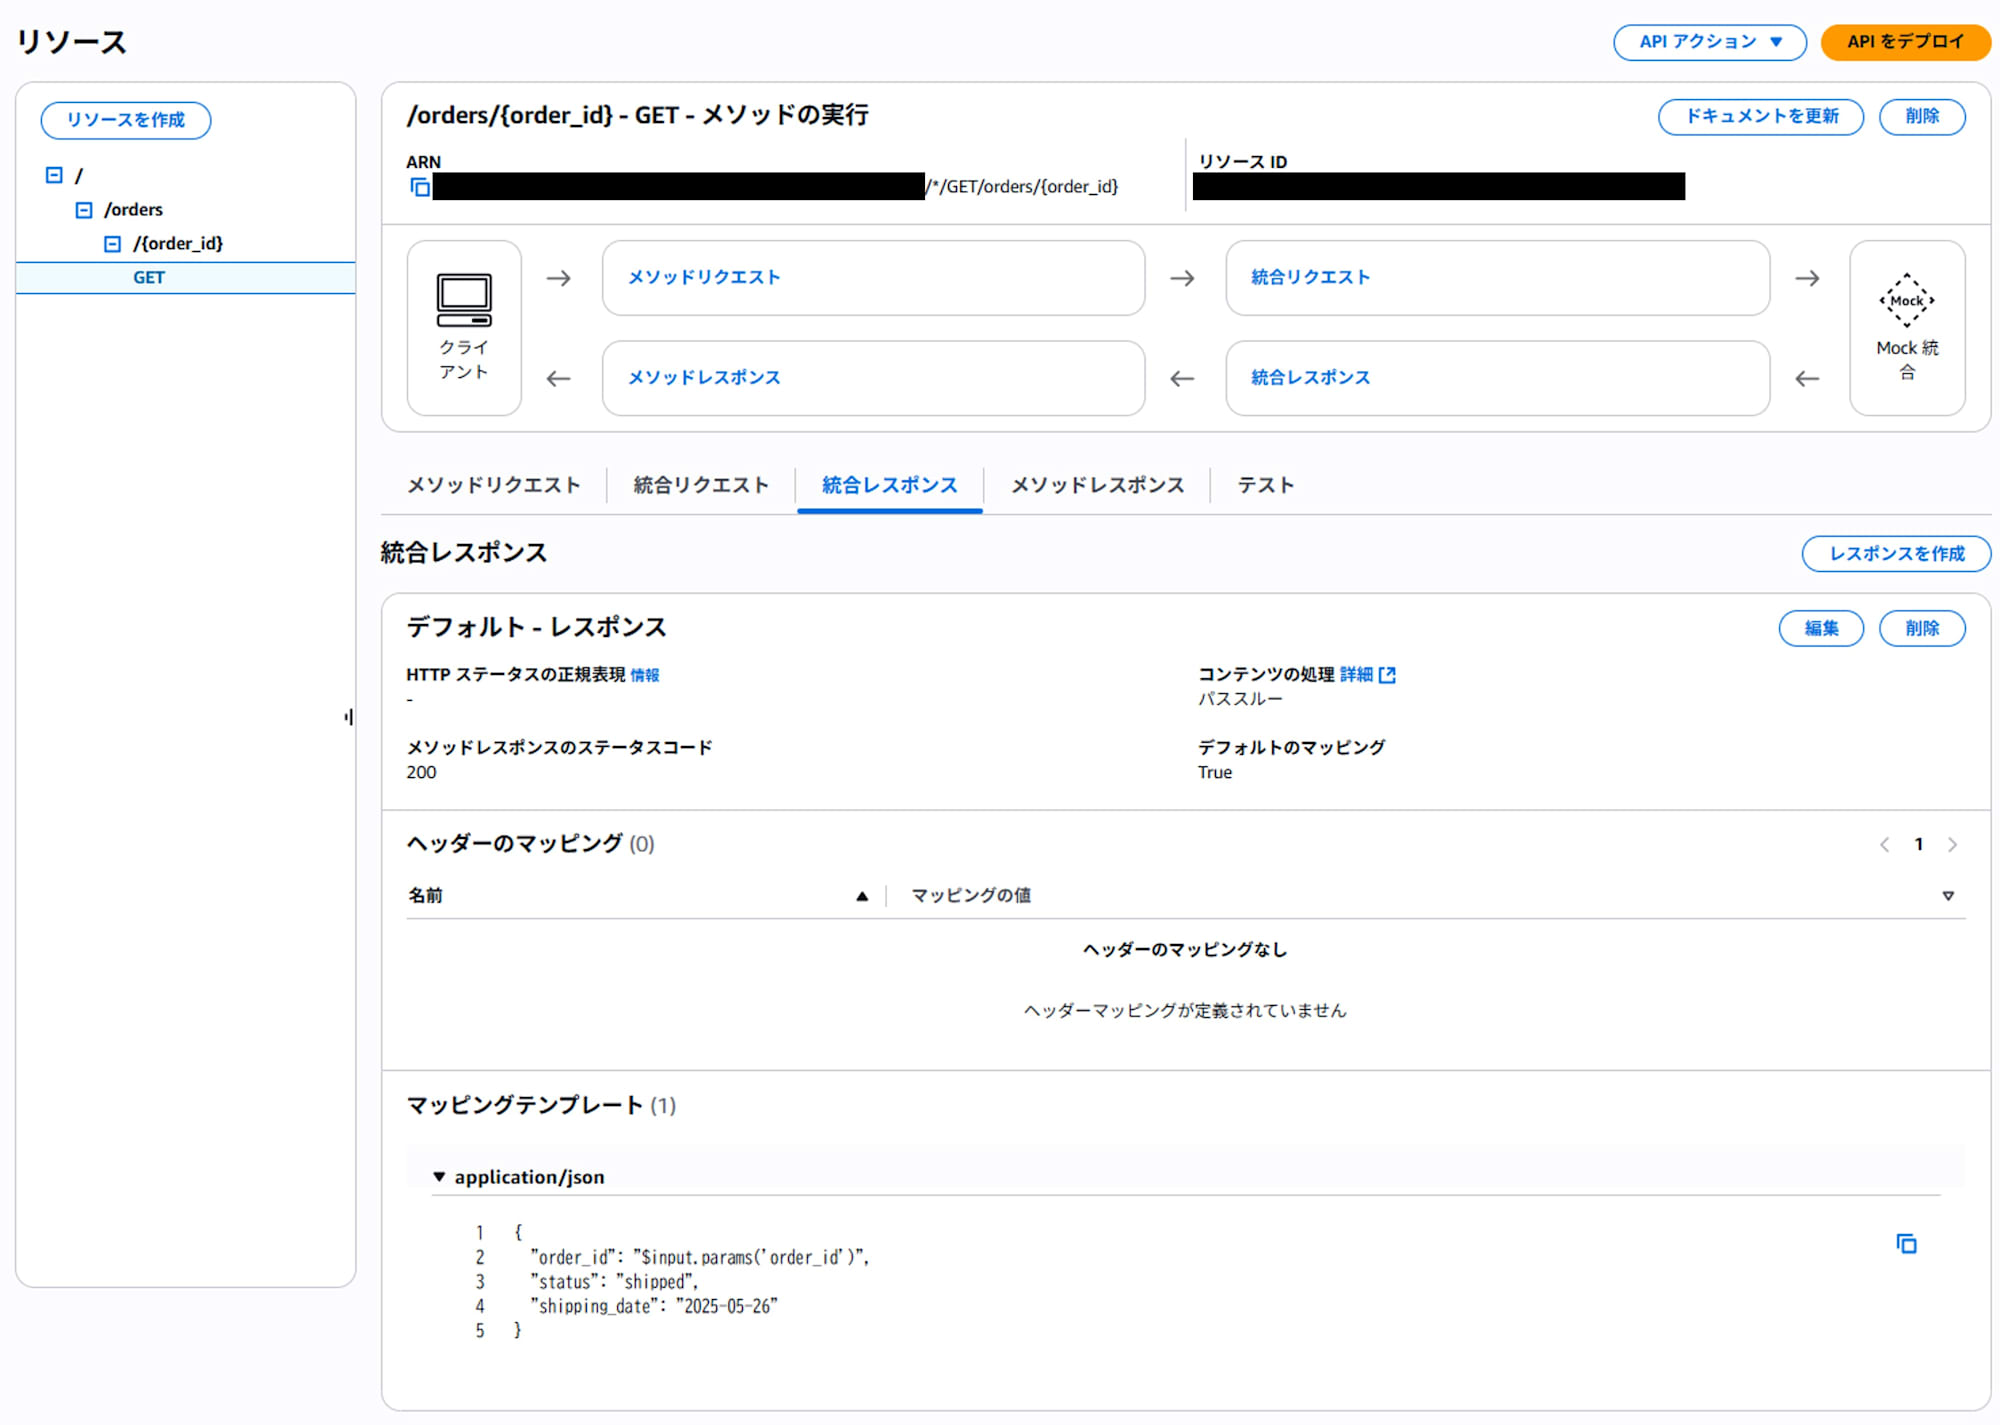Click the Mock integration diamond icon
This screenshot has height=1425, width=2000.
click(1906, 300)
